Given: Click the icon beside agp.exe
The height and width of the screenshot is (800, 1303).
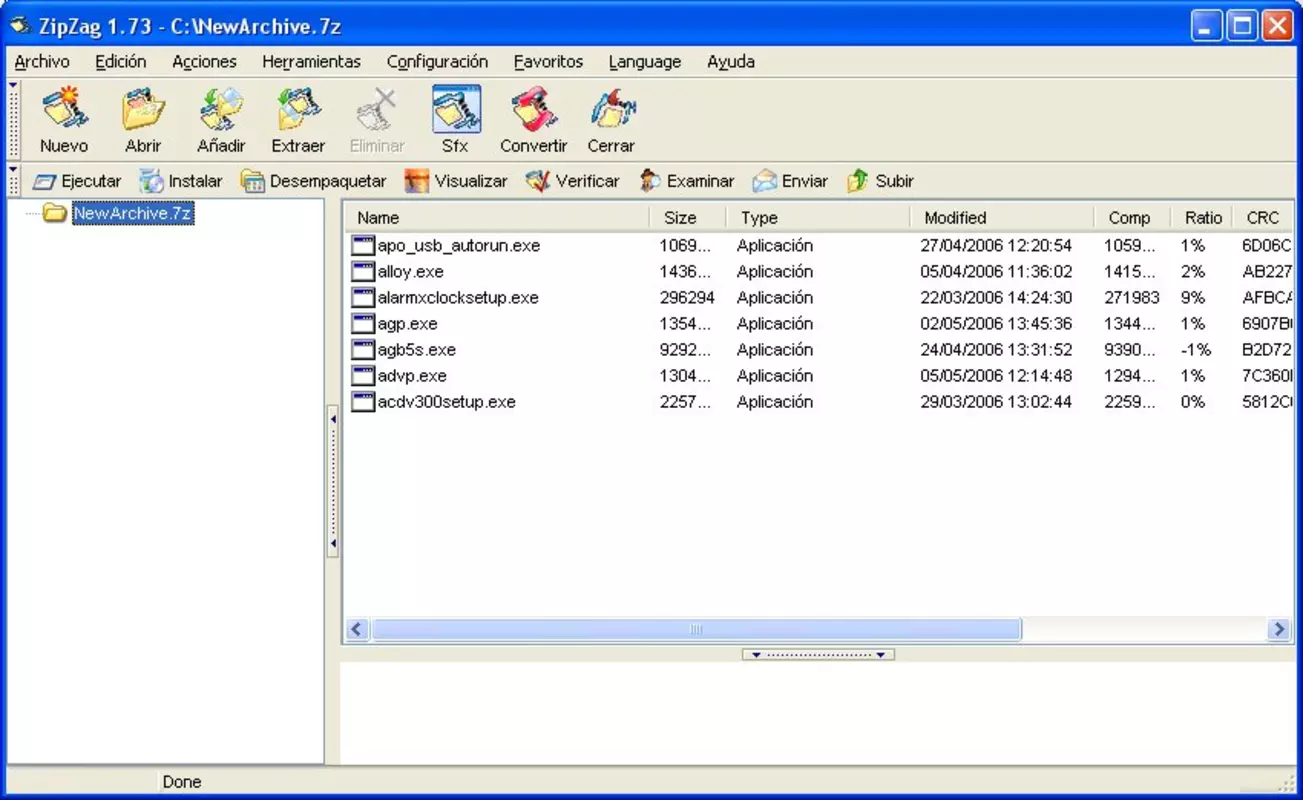Looking at the screenshot, I should coord(363,324).
